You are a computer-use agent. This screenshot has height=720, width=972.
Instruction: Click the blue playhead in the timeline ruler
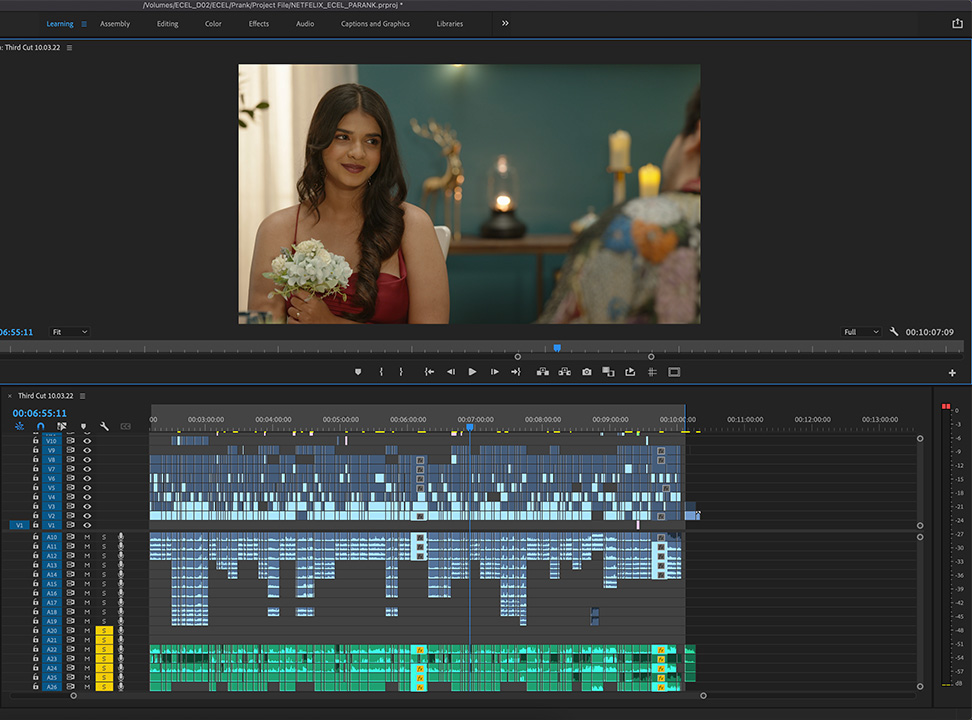tap(470, 427)
